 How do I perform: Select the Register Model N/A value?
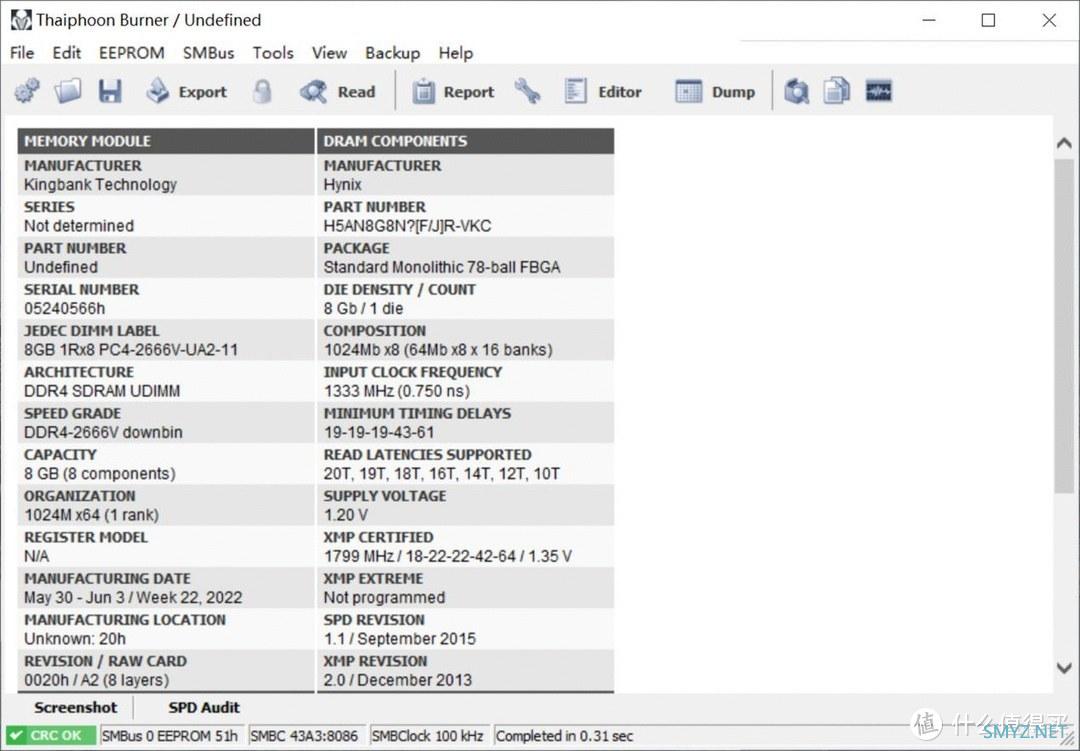[37, 556]
